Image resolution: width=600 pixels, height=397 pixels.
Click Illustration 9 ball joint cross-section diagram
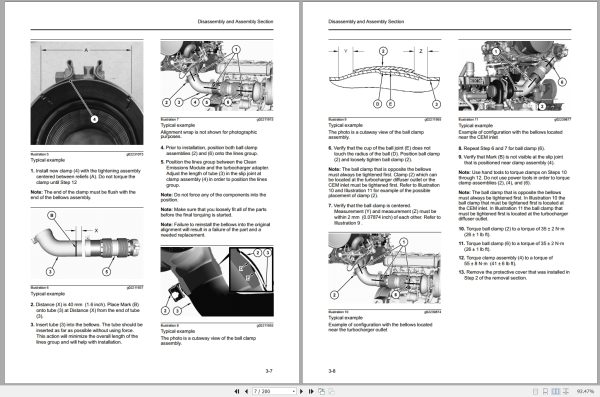point(385,77)
